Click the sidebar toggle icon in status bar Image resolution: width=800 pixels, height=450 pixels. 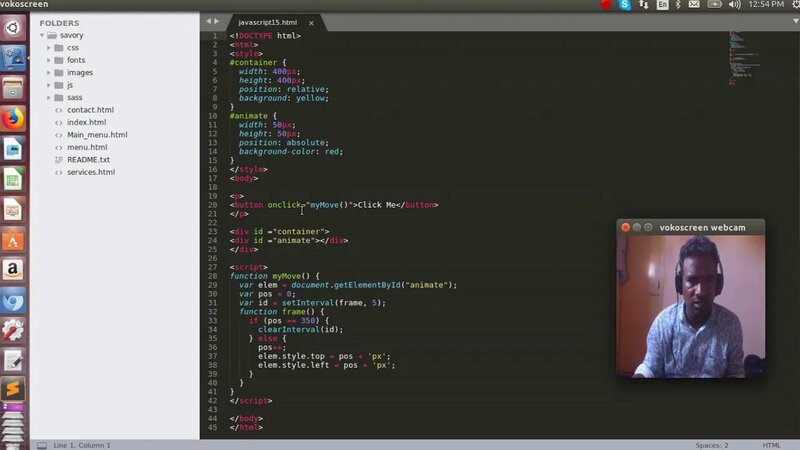42,445
